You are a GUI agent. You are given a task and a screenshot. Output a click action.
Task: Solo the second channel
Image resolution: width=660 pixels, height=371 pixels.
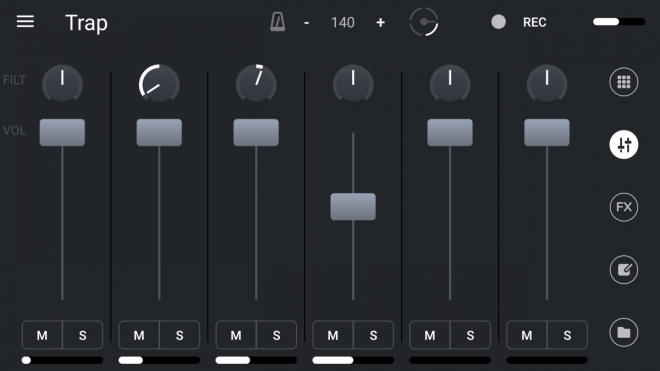[179, 335]
